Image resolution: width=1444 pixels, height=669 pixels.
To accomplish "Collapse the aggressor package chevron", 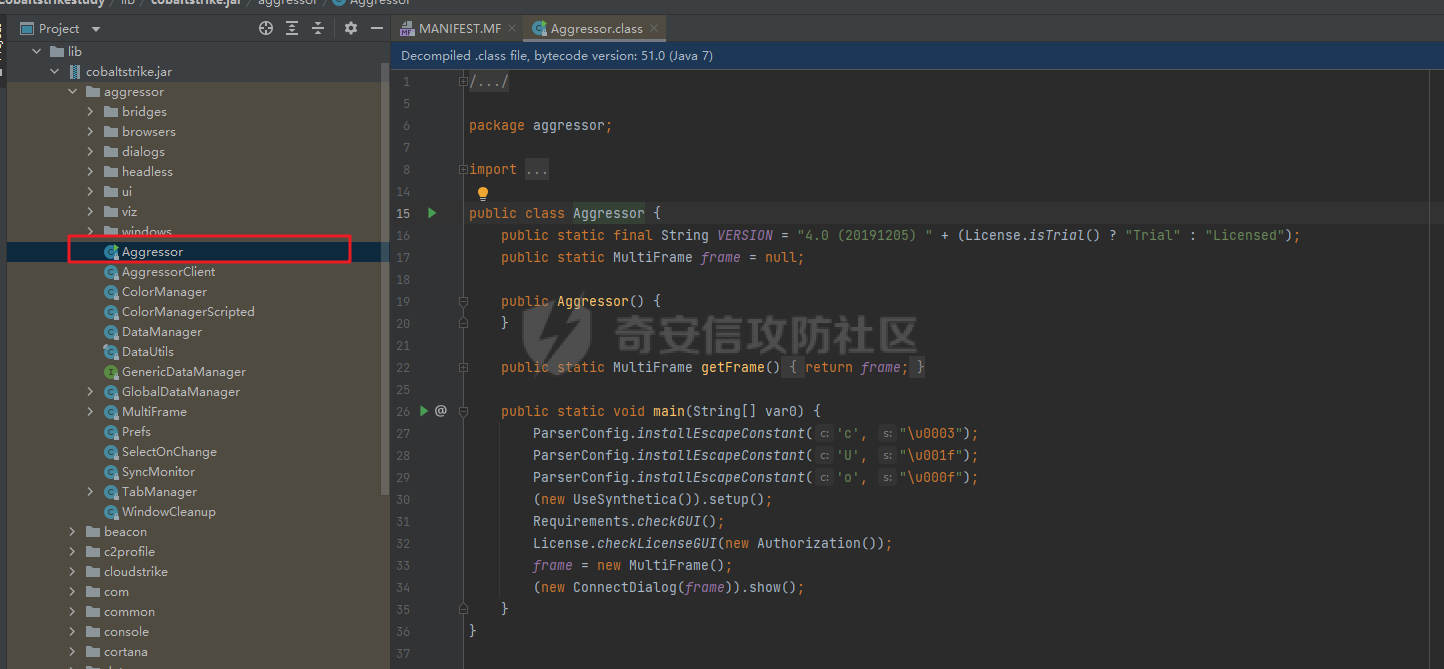I will (x=73, y=92).
